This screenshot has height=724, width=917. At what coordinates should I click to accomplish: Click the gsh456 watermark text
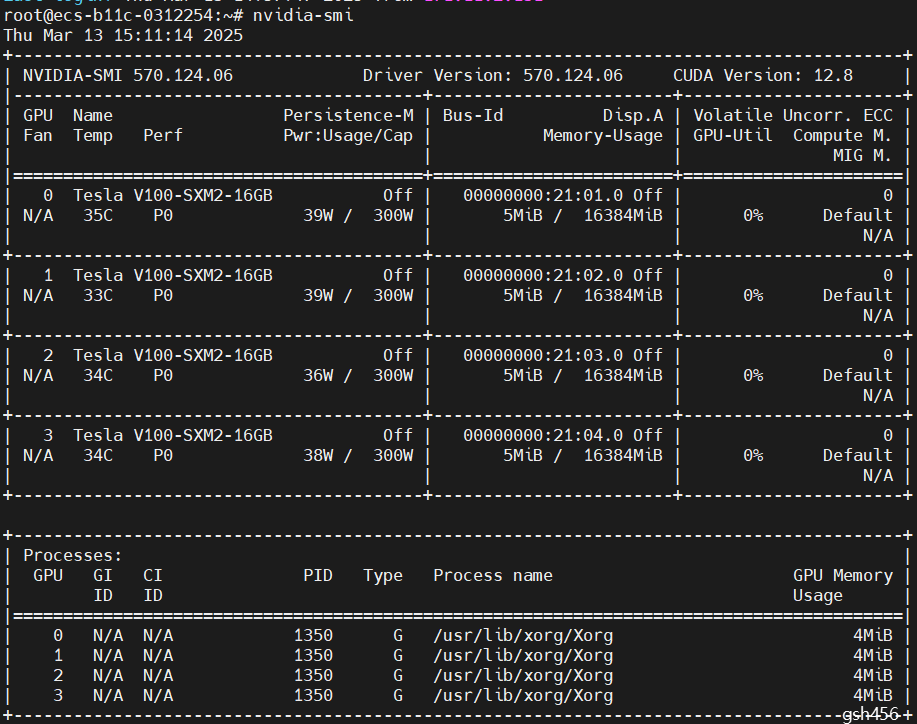point(871,714)
